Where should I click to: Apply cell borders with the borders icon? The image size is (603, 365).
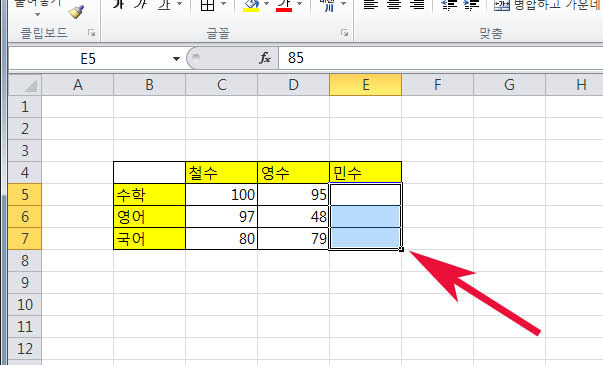(x=208, y=5)
